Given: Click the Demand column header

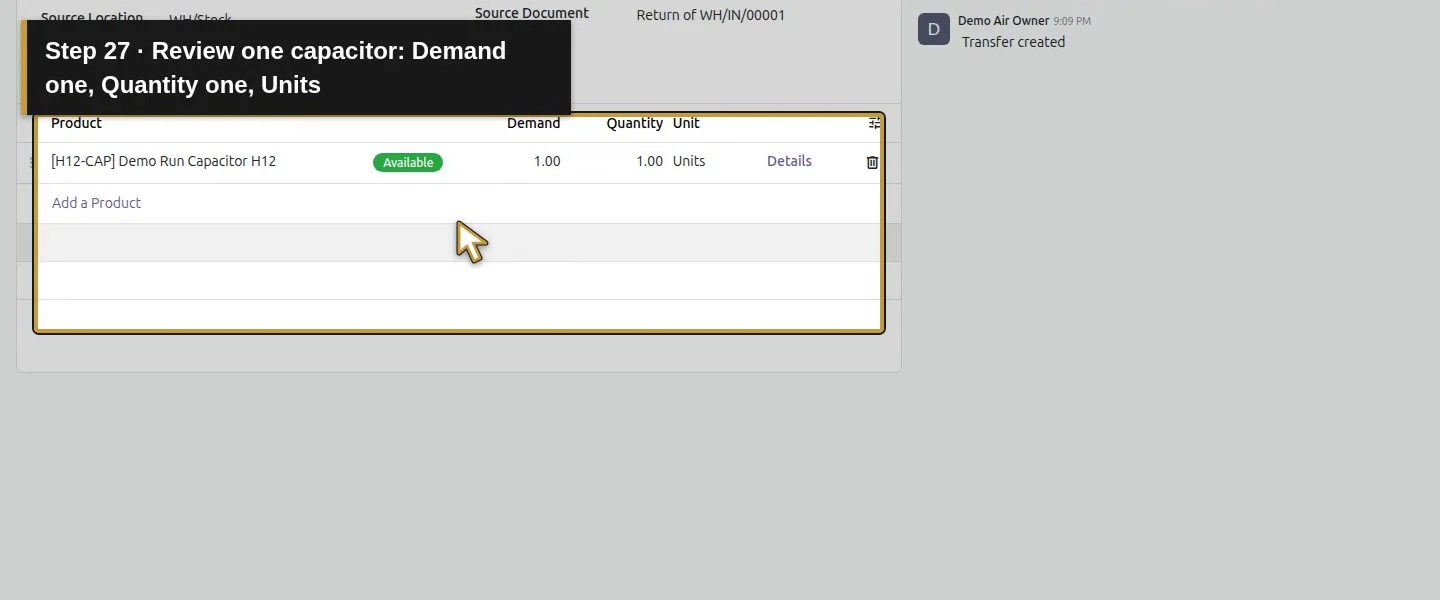Looking at the screenshot, I should [x=533, y=123].
